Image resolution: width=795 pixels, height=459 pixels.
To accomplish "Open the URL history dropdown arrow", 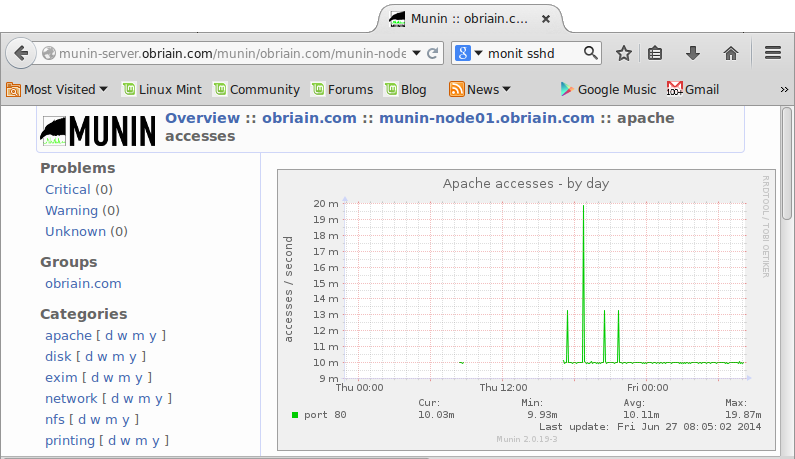I will tap(416, 53).
